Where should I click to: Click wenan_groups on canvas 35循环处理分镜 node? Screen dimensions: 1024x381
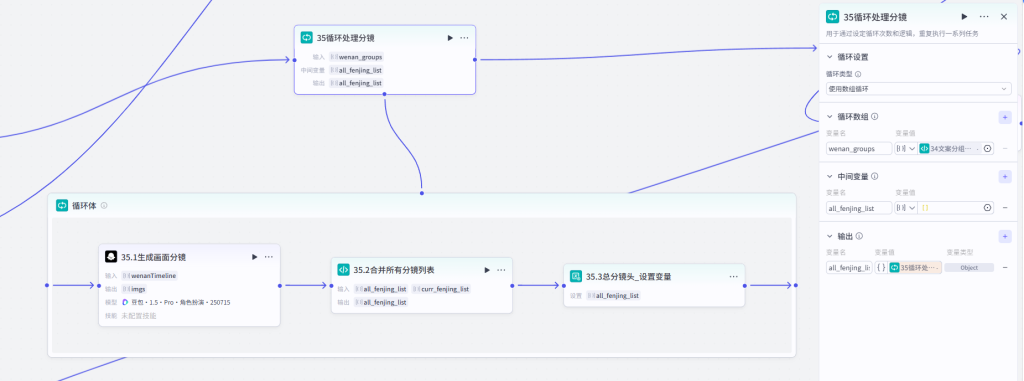357,57
